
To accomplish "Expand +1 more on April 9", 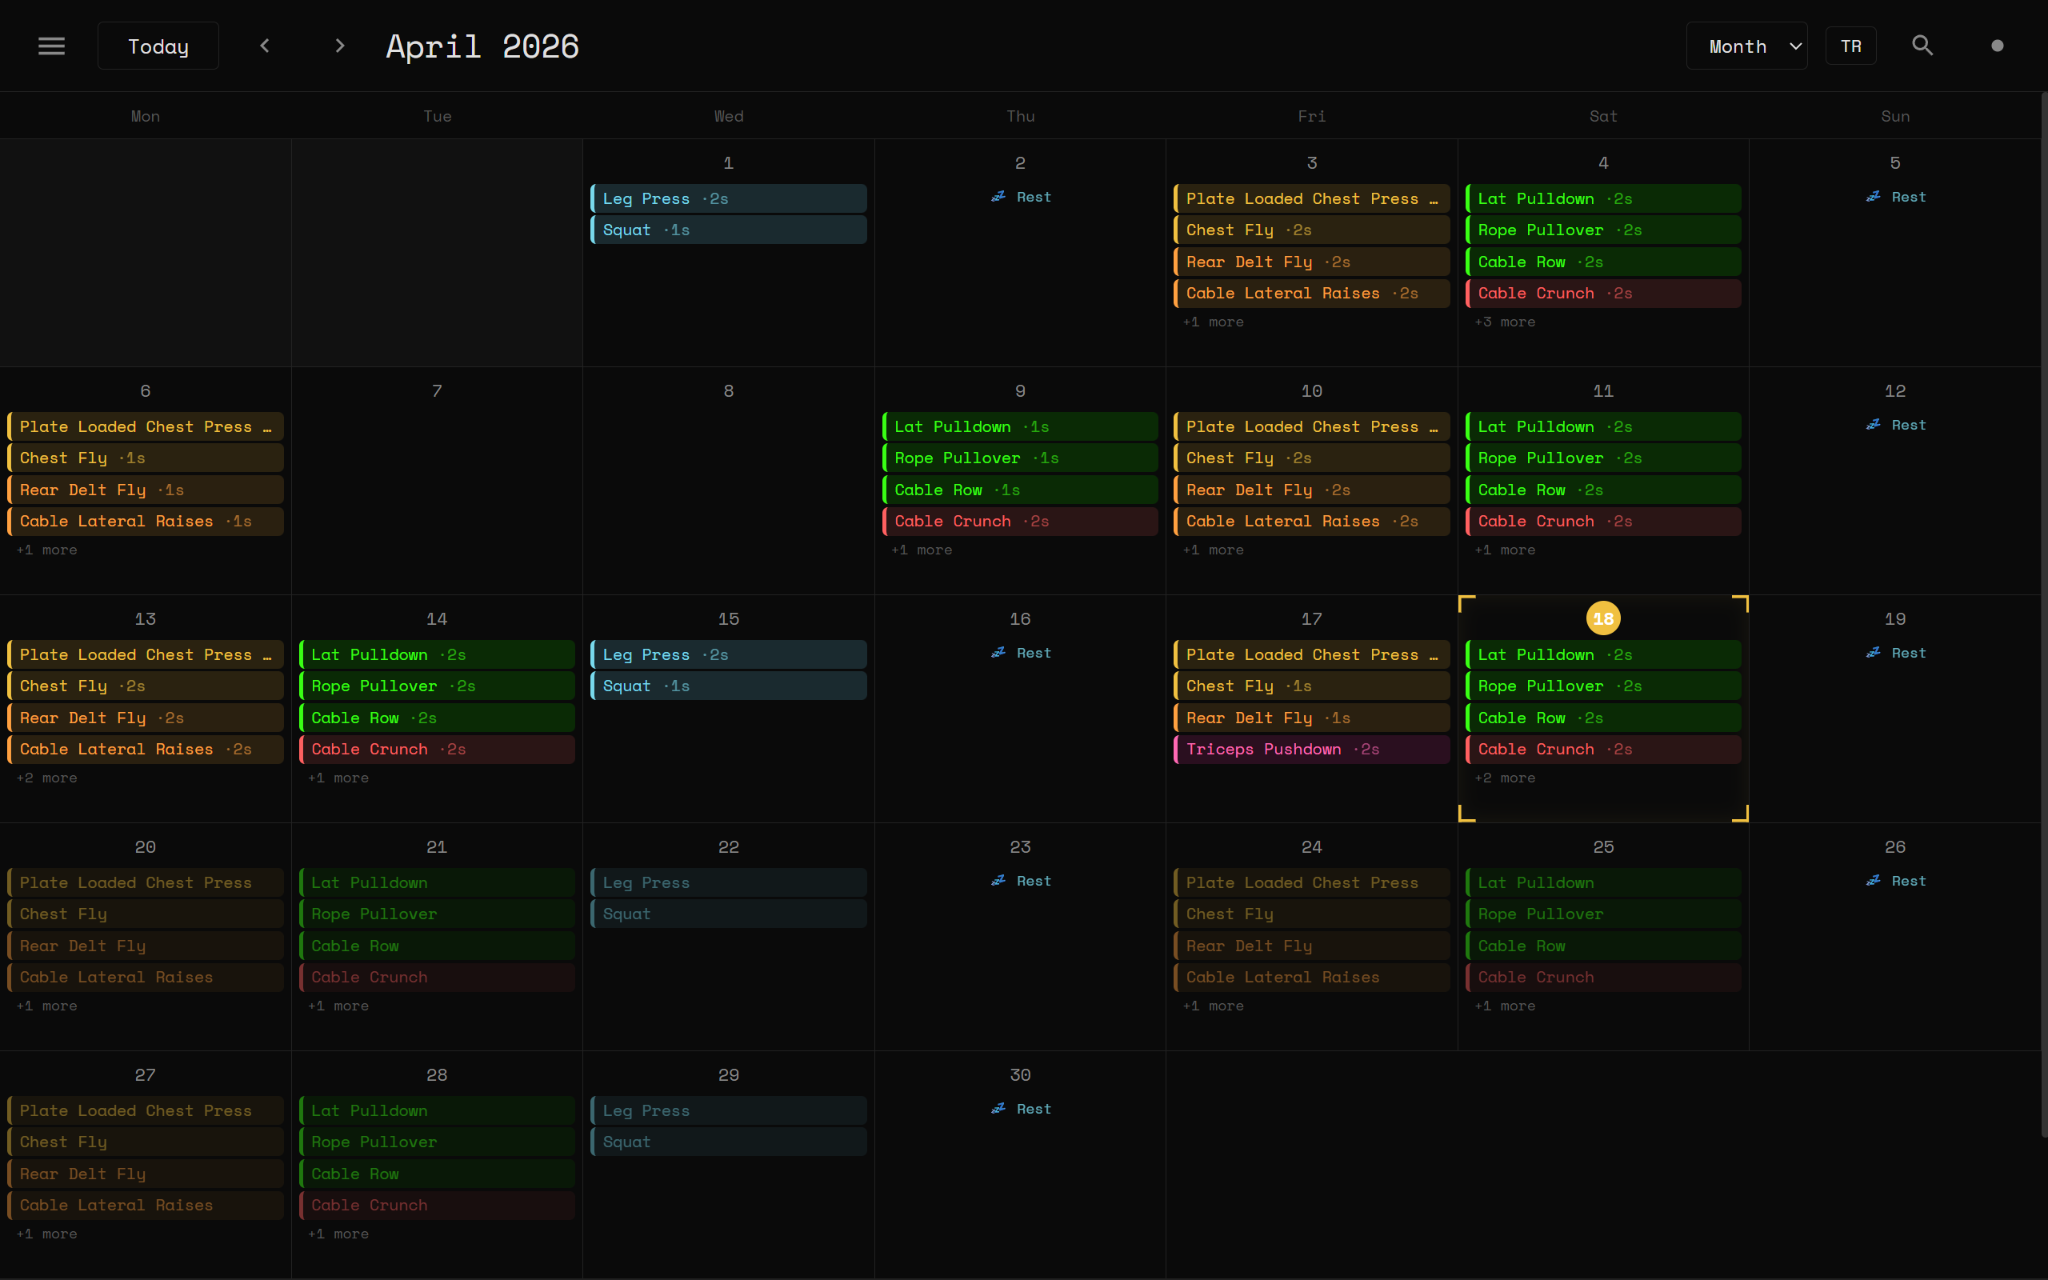I will click(x=921, y=550).
